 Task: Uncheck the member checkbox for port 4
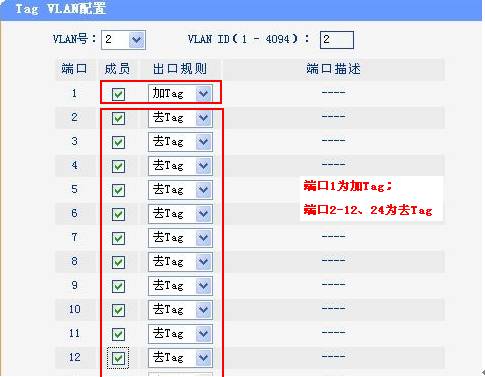(x=118, y=166)
